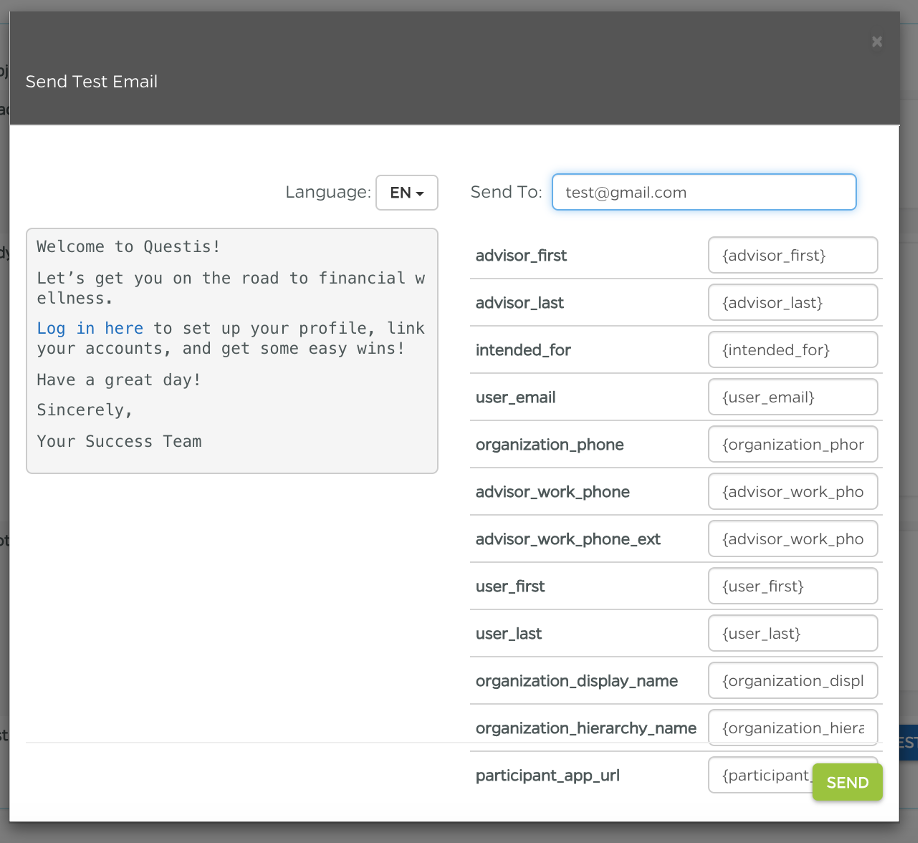The width and height of the screenshot is (918, 843).
Task: Edit the user_last value field
Action: (x=792, y=633)
